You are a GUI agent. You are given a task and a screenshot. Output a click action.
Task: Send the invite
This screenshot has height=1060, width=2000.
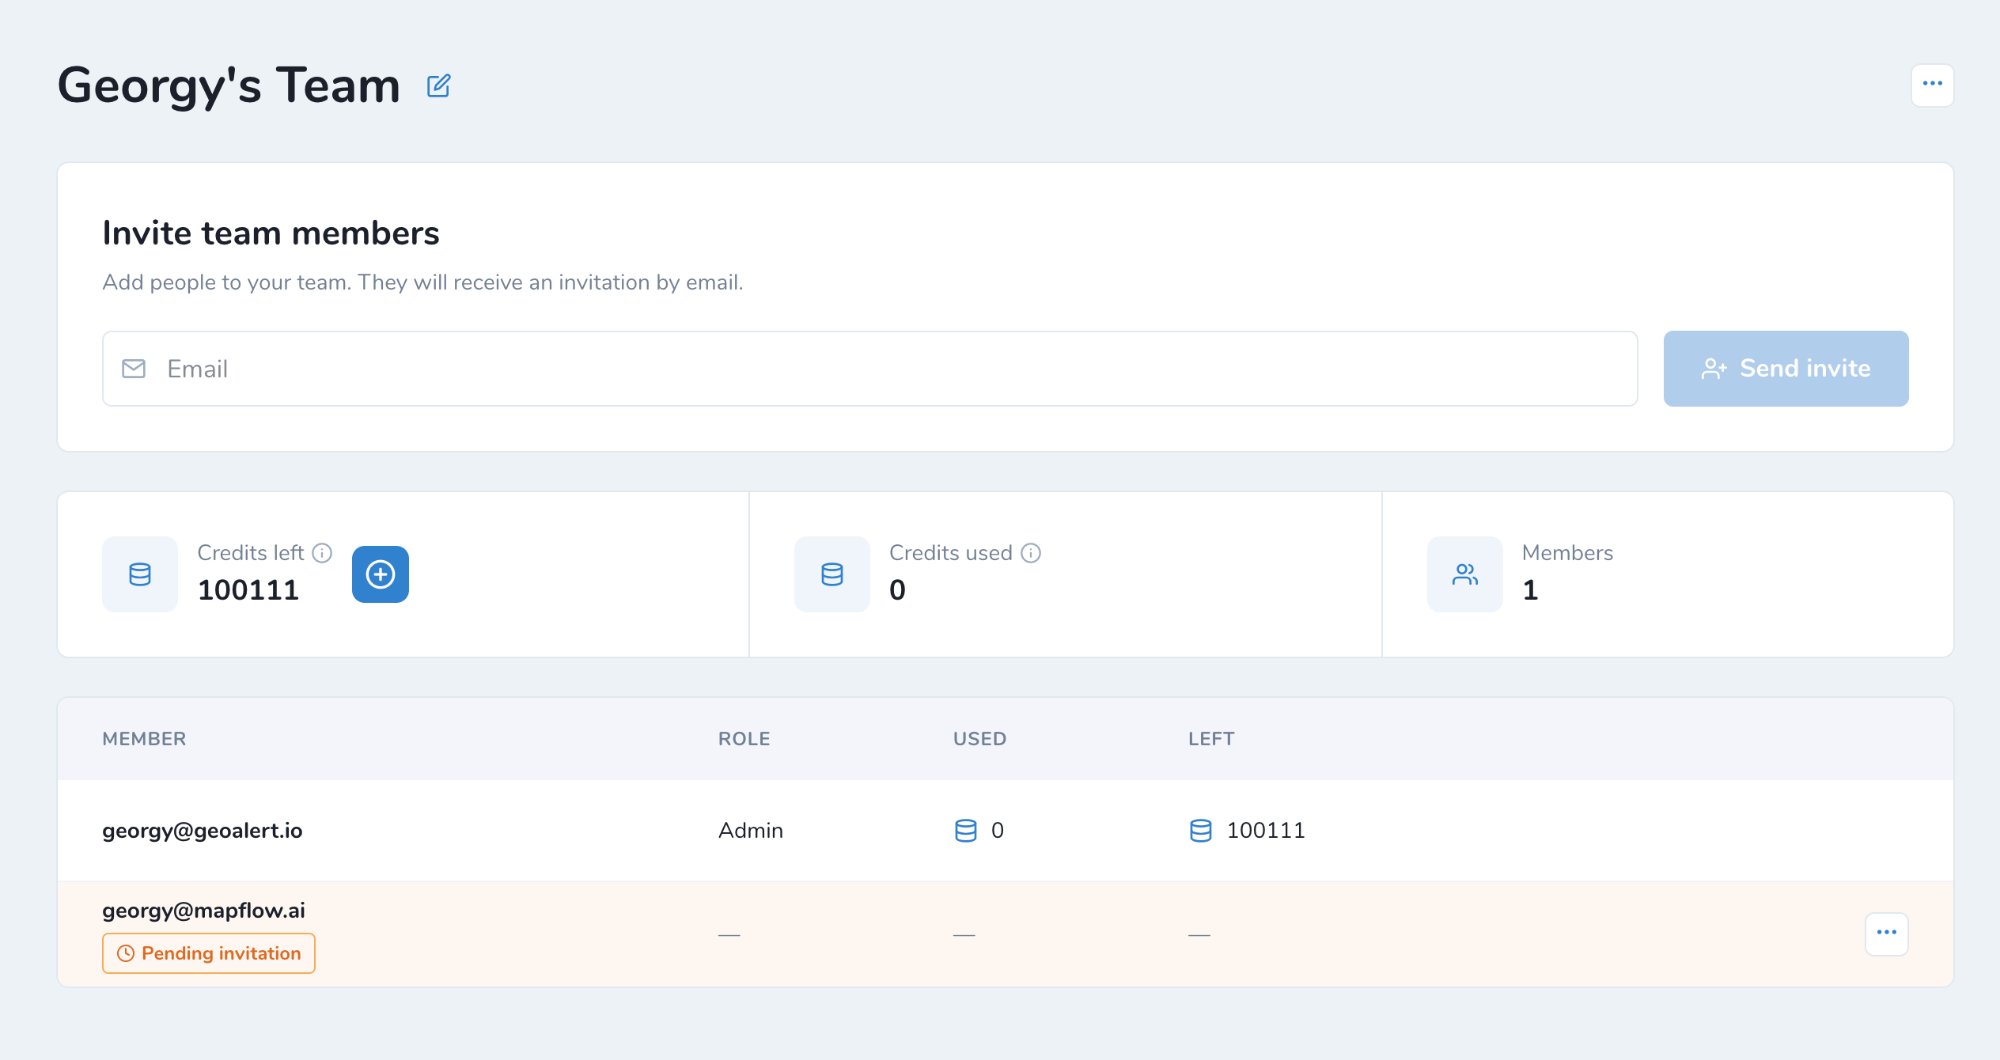coord(1786,369)
